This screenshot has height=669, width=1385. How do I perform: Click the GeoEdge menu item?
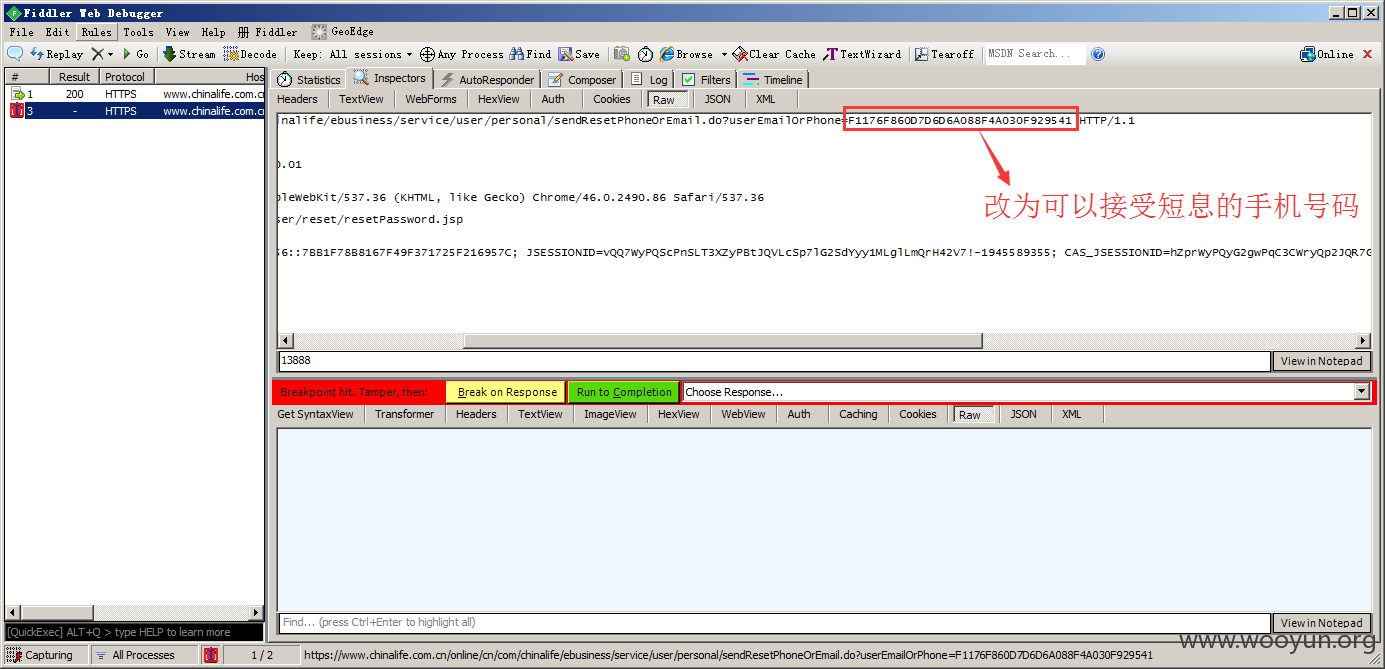click(343, 32)
